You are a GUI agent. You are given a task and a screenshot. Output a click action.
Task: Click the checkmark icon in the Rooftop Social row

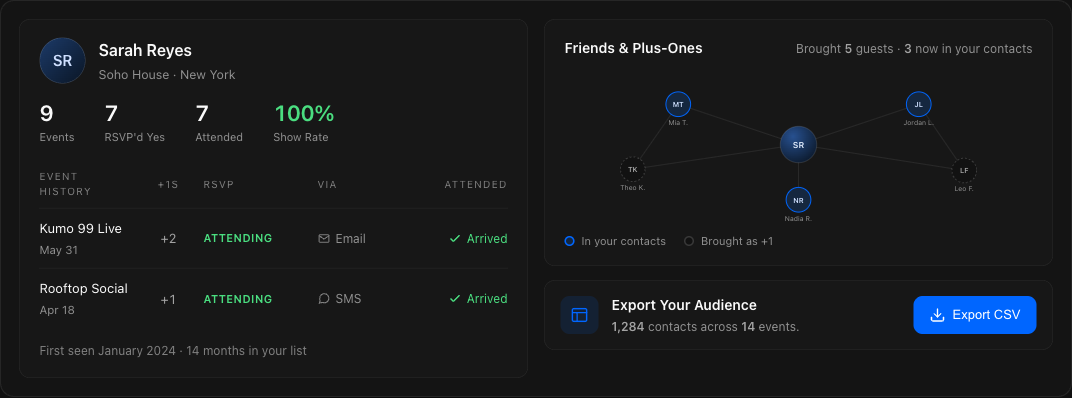point(455,299)
